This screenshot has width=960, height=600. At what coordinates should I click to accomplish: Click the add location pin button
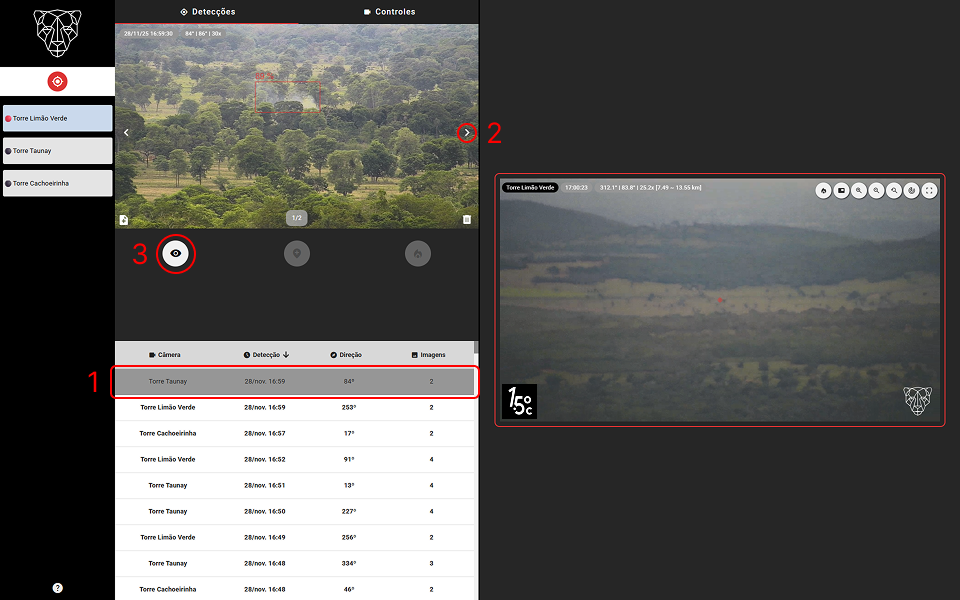pos(296,254)
